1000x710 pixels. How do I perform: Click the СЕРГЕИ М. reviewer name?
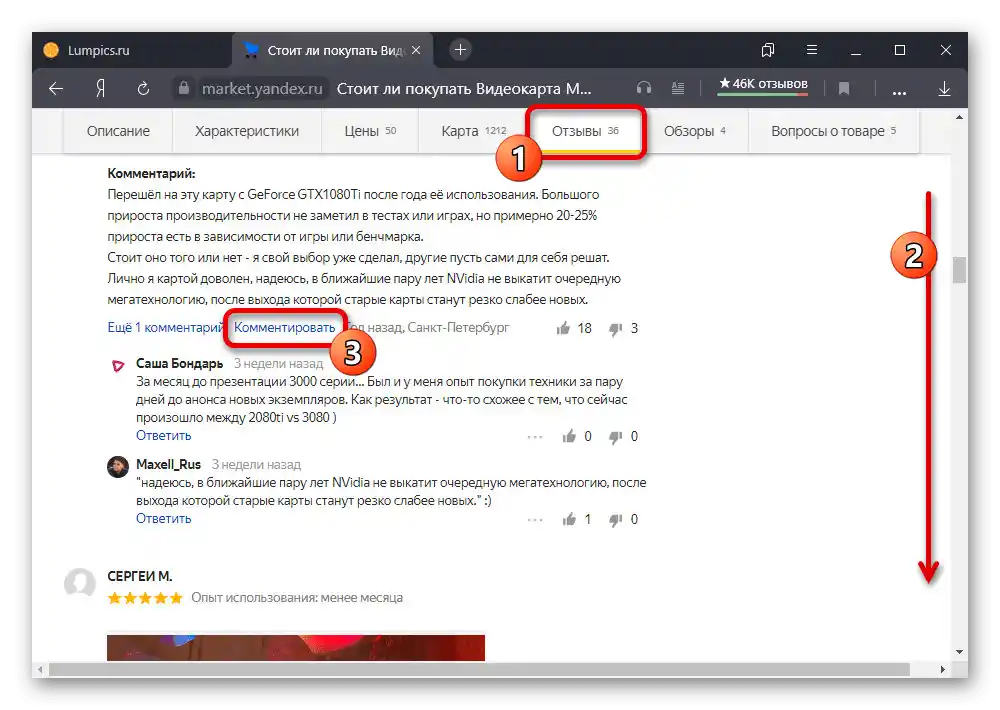point(140,576)
